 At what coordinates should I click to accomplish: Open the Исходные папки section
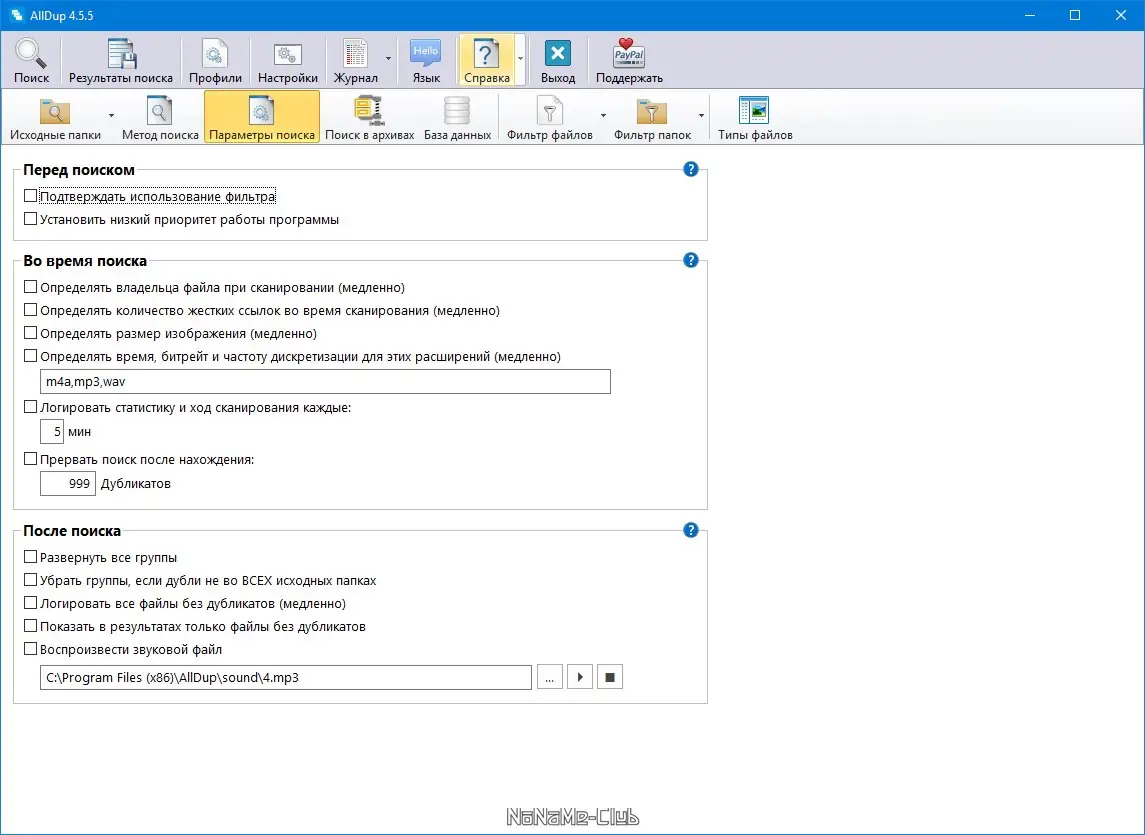[55, 117]
